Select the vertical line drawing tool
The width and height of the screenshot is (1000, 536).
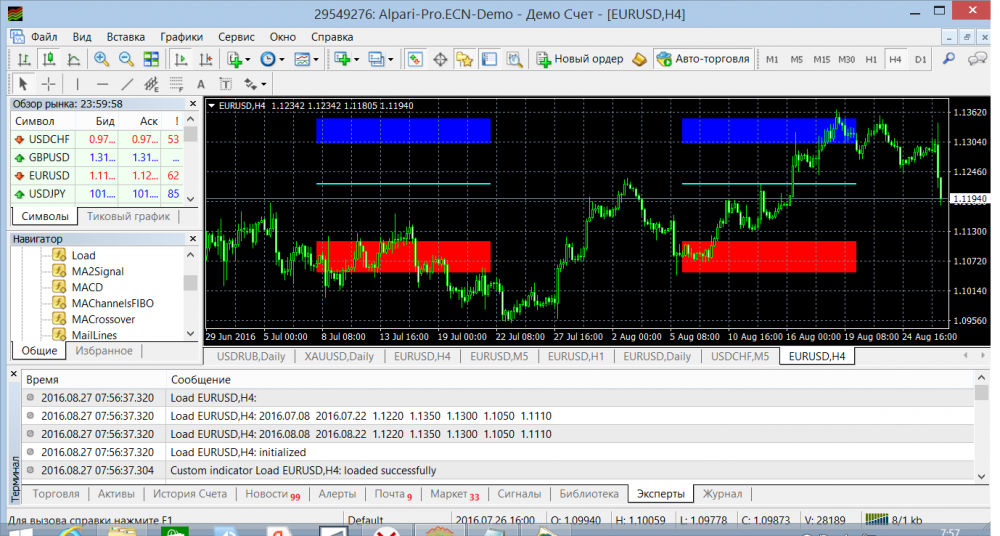pos(77,84)
